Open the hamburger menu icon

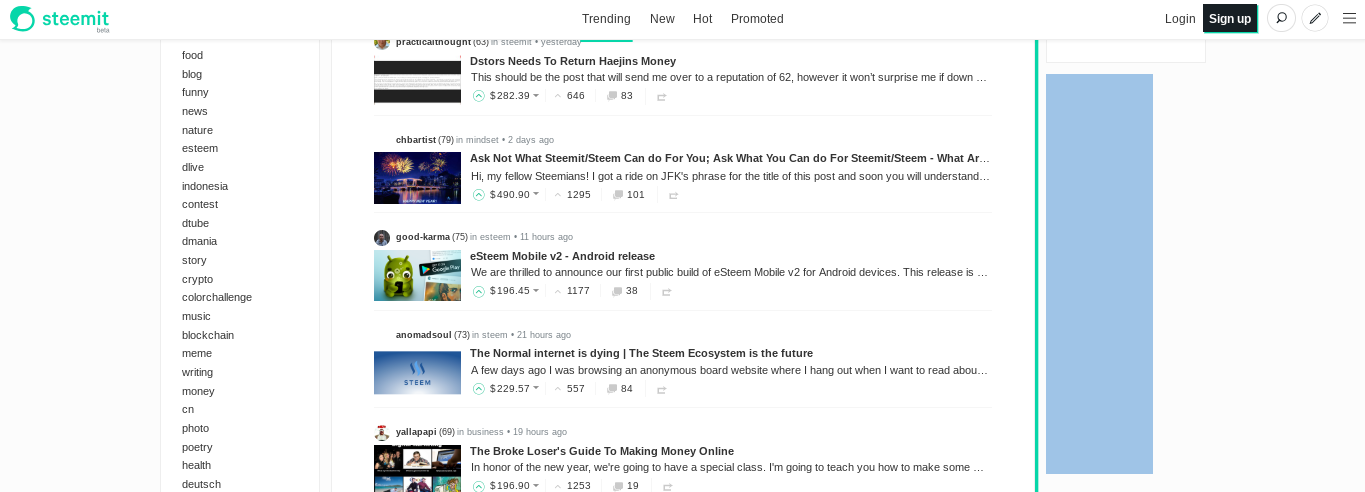1349,18
